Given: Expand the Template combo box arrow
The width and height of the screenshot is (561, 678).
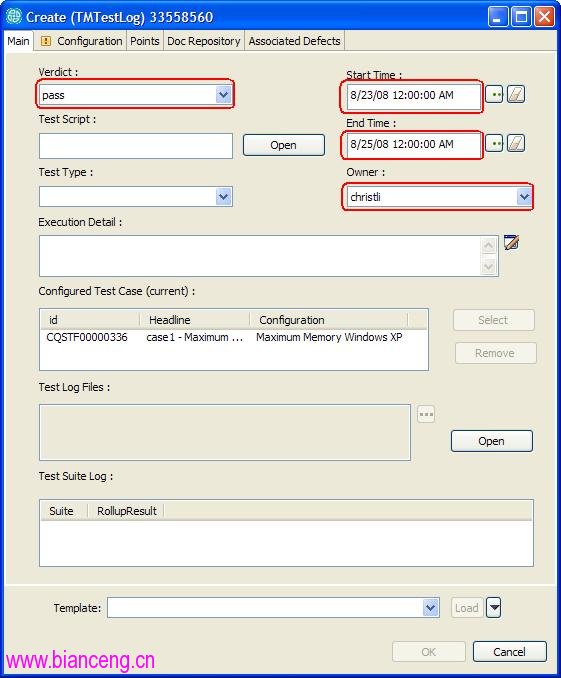Looking at the screenshot, I should click(430, 608).
